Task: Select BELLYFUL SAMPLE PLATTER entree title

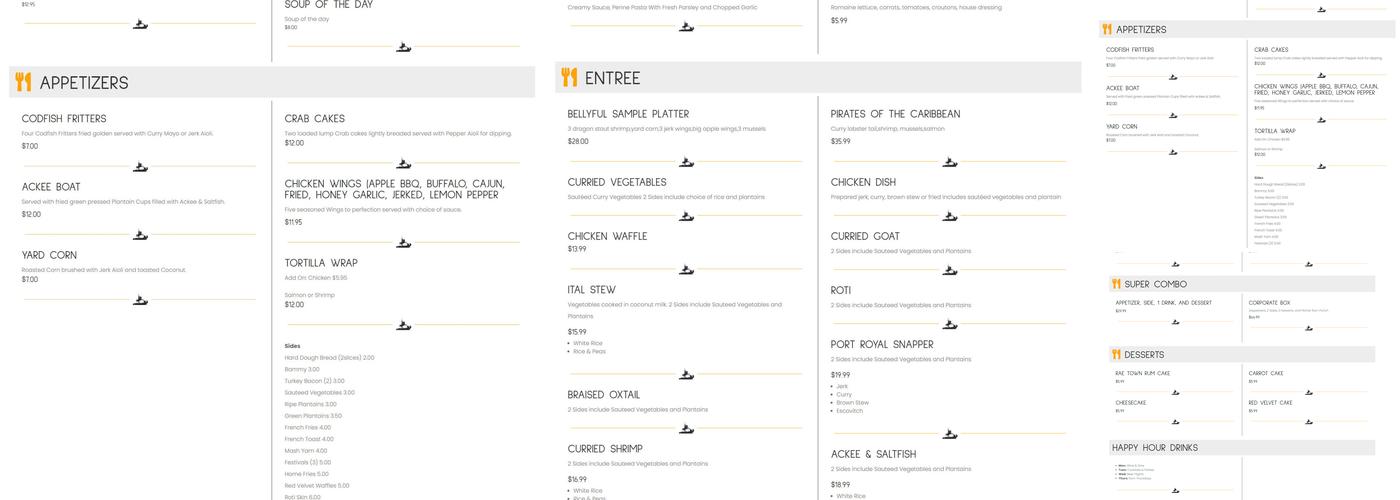Action: [x=628, y=114]
